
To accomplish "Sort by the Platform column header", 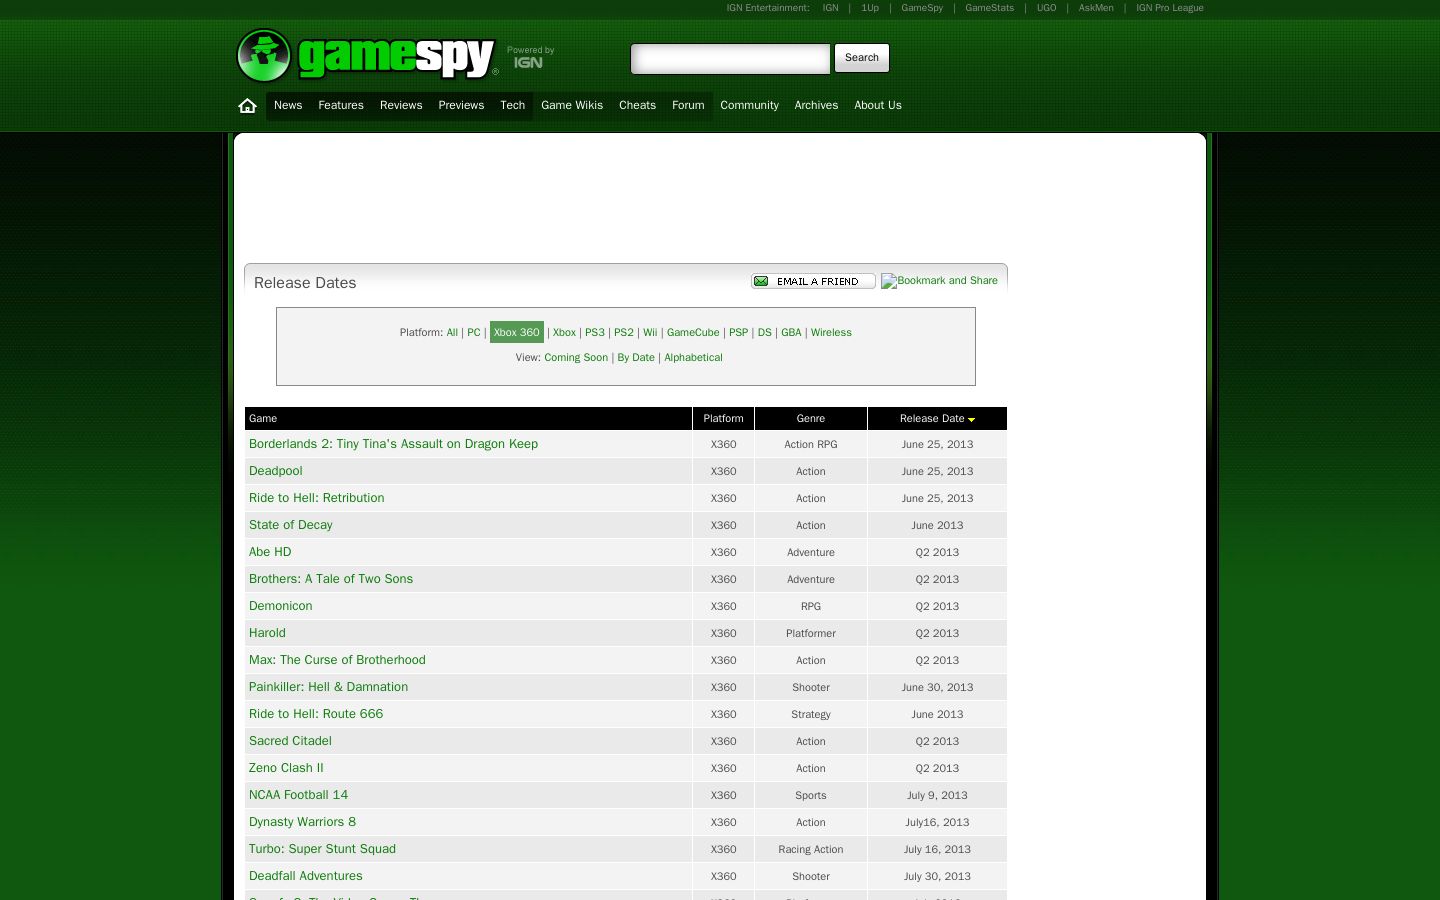I will [x=723, y=419].
